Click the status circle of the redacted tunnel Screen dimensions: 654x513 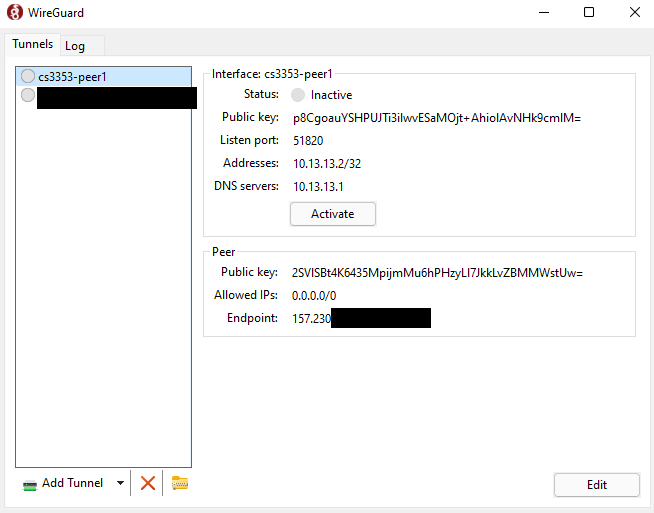(28, 95)
